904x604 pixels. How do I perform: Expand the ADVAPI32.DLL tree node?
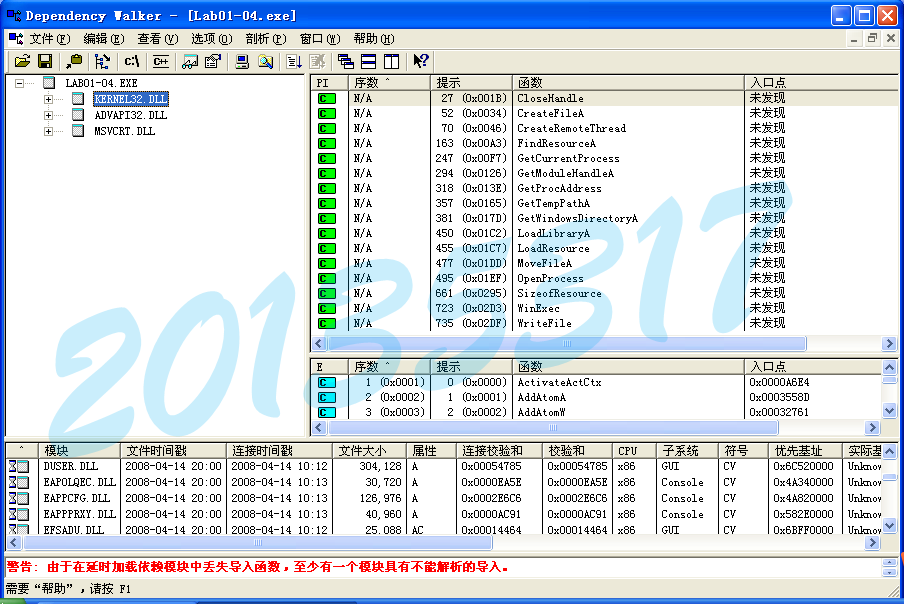(x=48, y=115)
